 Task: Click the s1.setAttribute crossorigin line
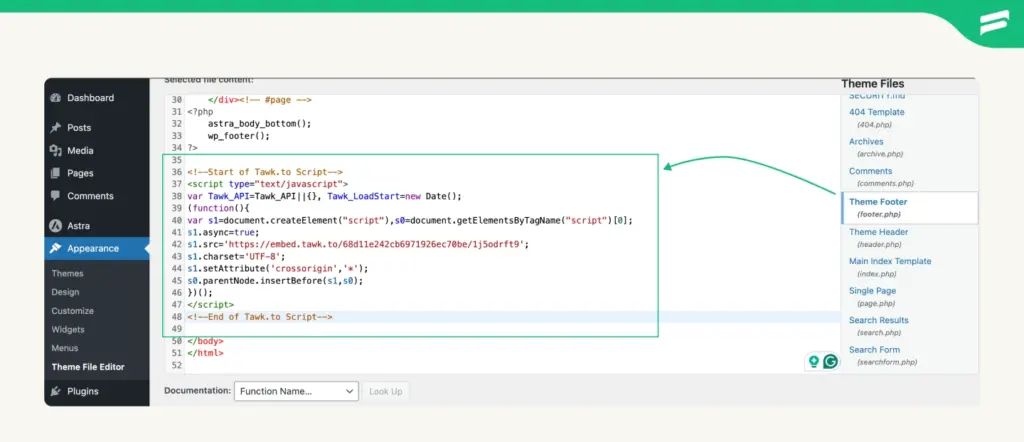pyautogui.click(x=278, y=268)
